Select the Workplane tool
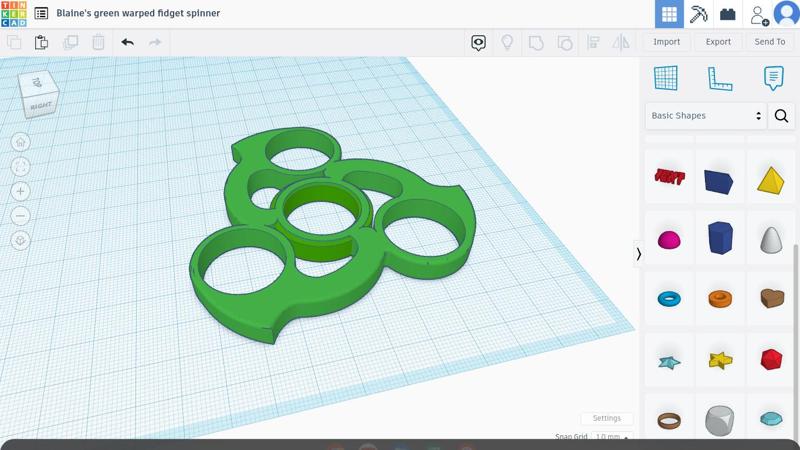This screenshot has width=800, height=450. [x=666, y=78]
